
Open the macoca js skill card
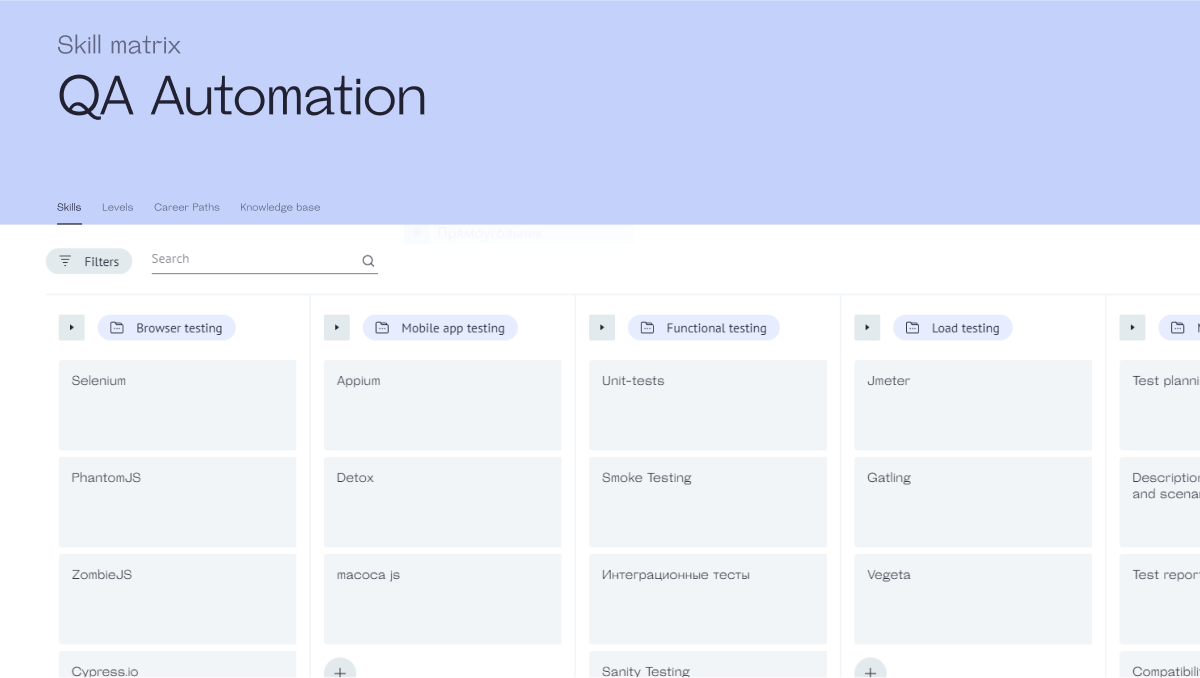(x=442, y=599)
